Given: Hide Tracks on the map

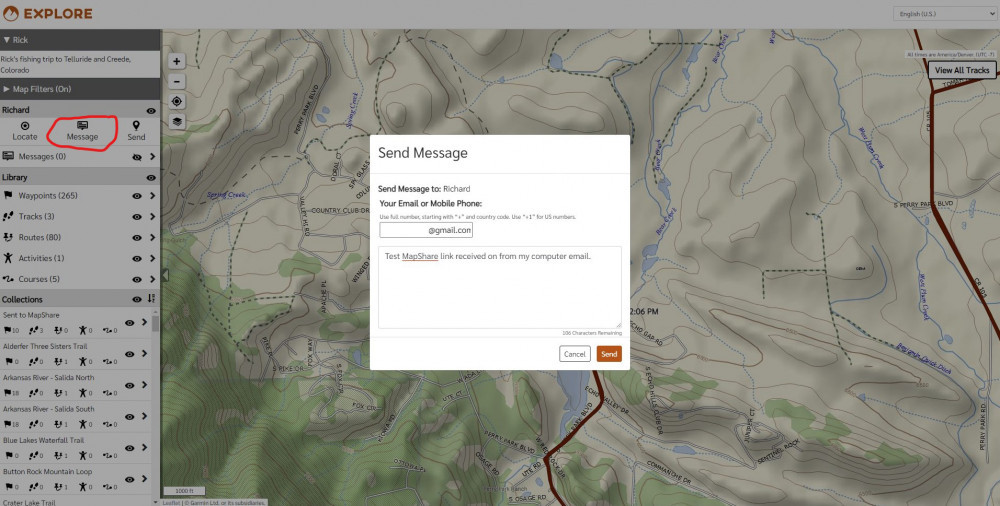Looking at the screenshot, I should pyautogui.click(x=136, y=217).
